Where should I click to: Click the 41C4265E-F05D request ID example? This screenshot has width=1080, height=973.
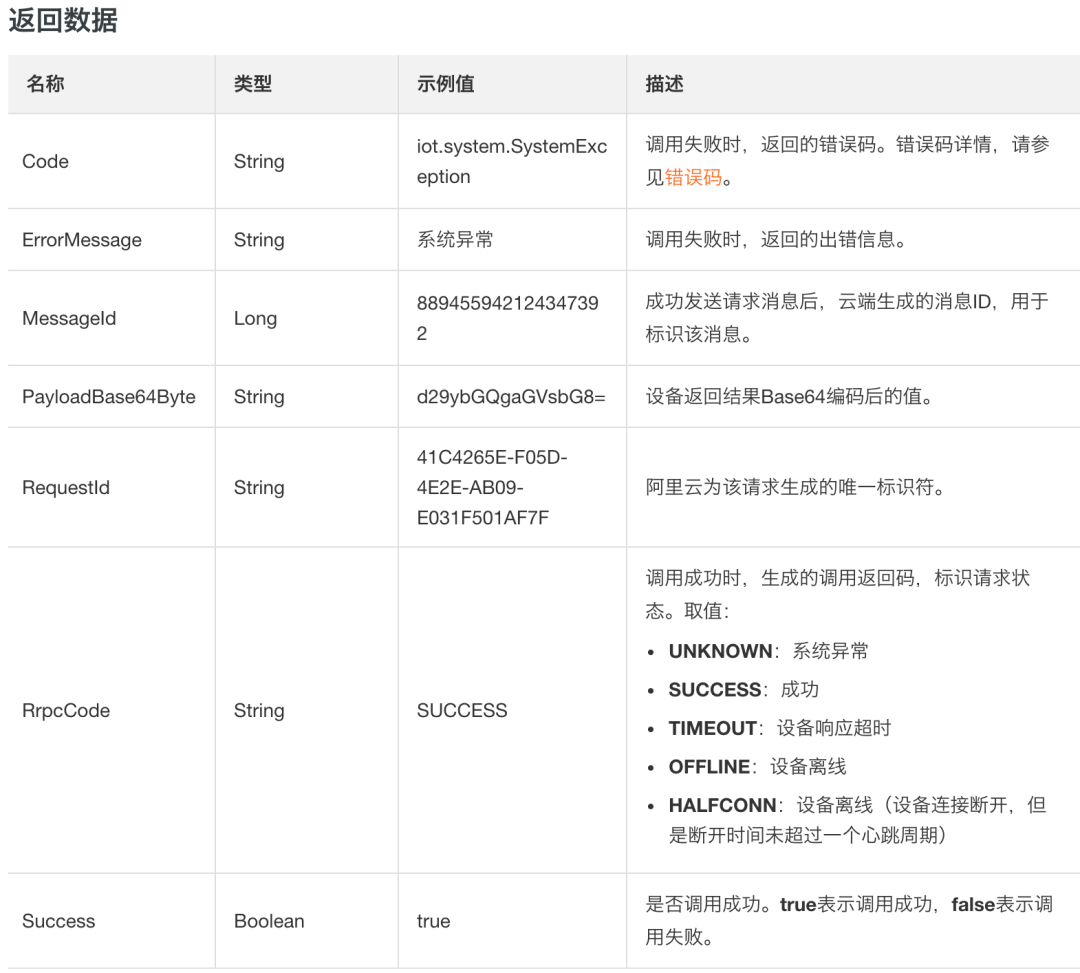click(x=492, y=488)
